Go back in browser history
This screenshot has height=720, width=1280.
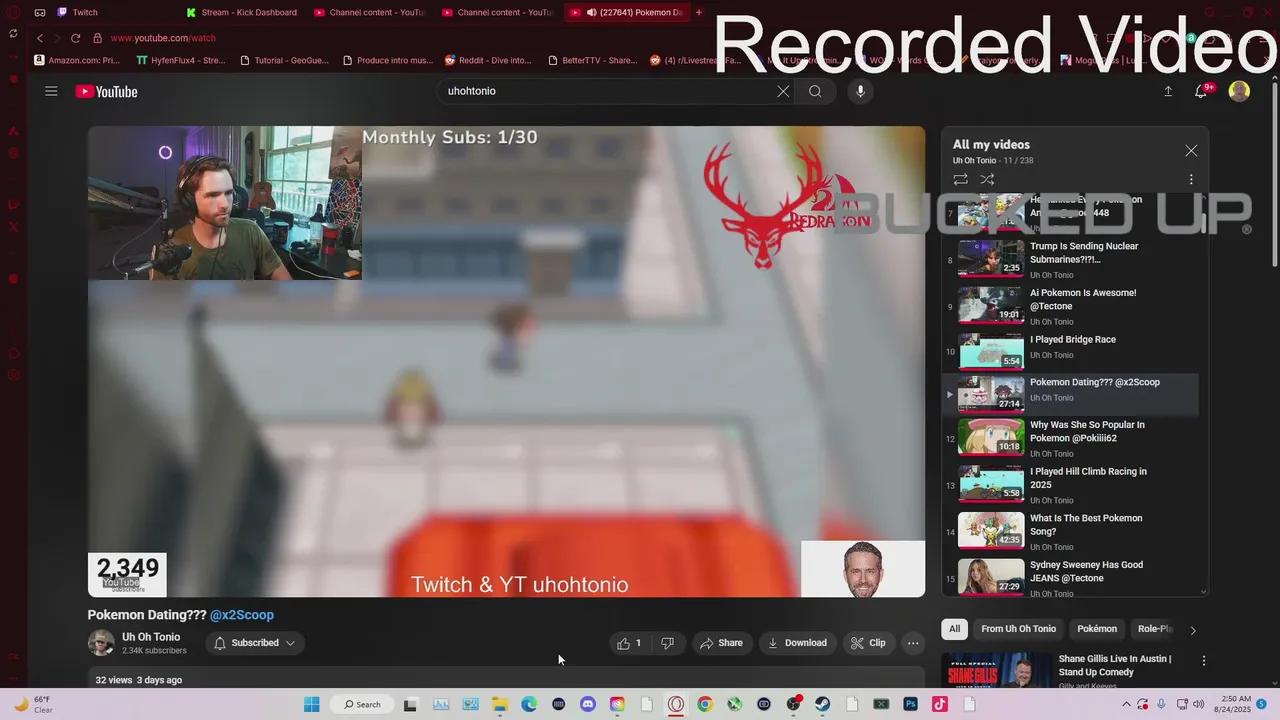tap(40, 38)
